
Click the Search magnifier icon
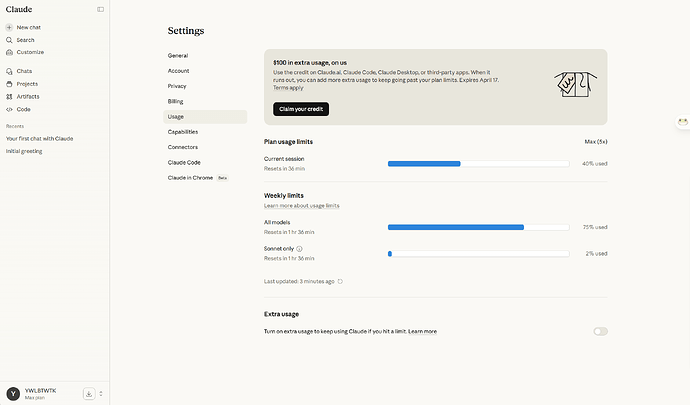9,40
